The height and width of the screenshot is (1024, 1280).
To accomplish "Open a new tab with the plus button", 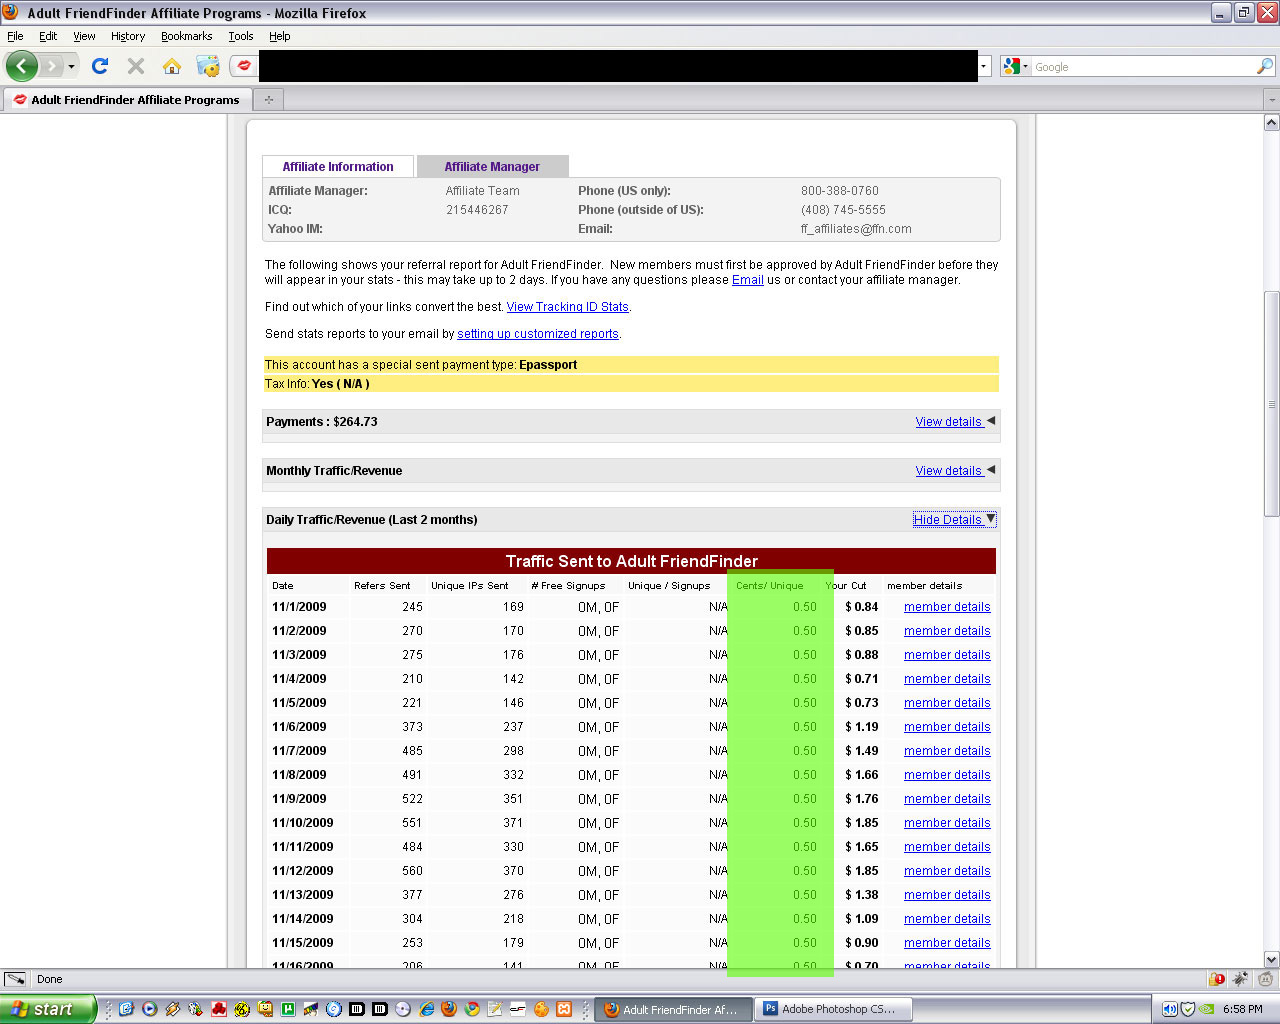I will (x=268, y=99).
